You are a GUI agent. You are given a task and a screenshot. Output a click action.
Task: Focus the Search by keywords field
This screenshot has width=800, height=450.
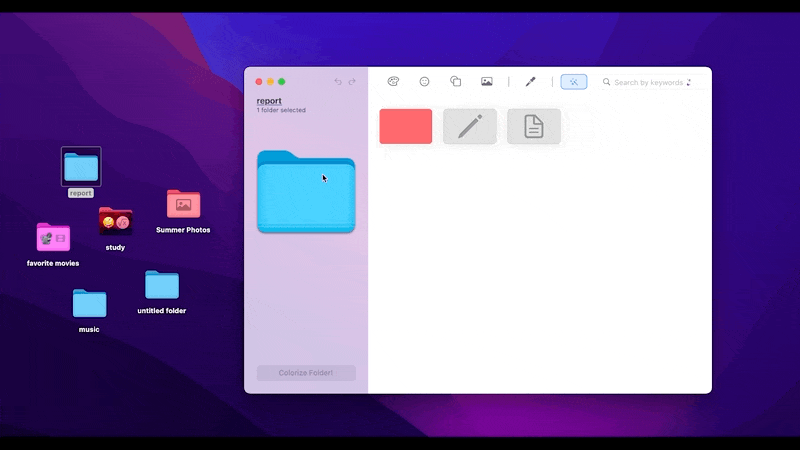pyautogui.click(x=653, y=82)
